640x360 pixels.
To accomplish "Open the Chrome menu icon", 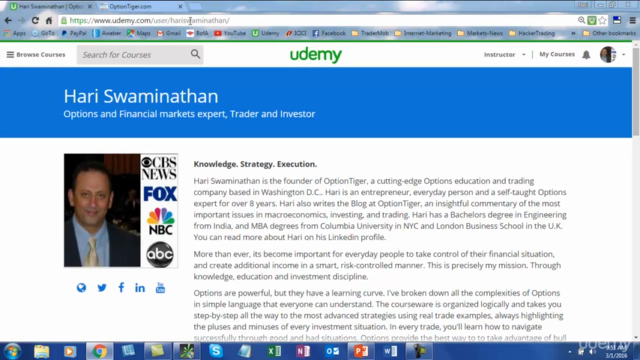I will [x=633, y=20].
